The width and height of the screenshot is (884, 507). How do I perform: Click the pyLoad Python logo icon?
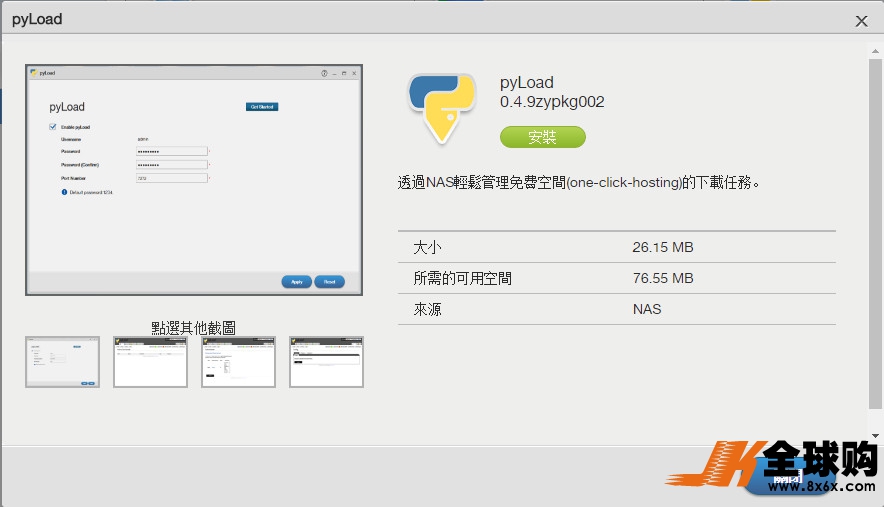(441, 109)
